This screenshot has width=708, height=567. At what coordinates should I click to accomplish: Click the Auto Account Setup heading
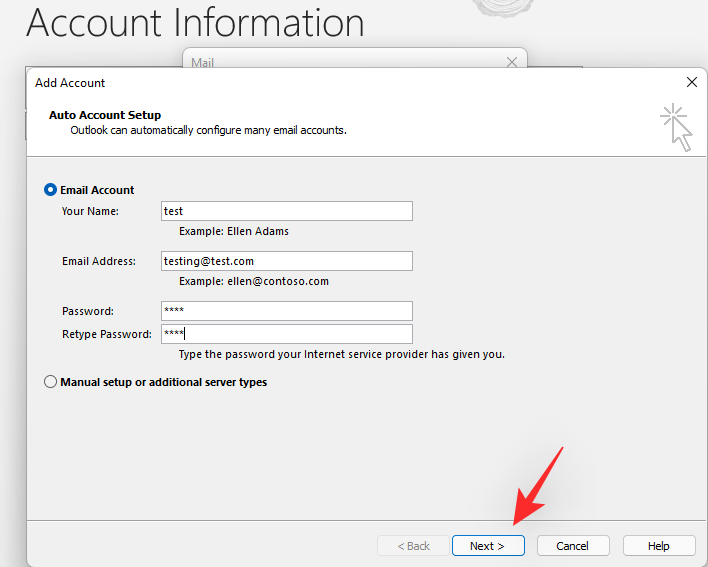coord(105,115)
